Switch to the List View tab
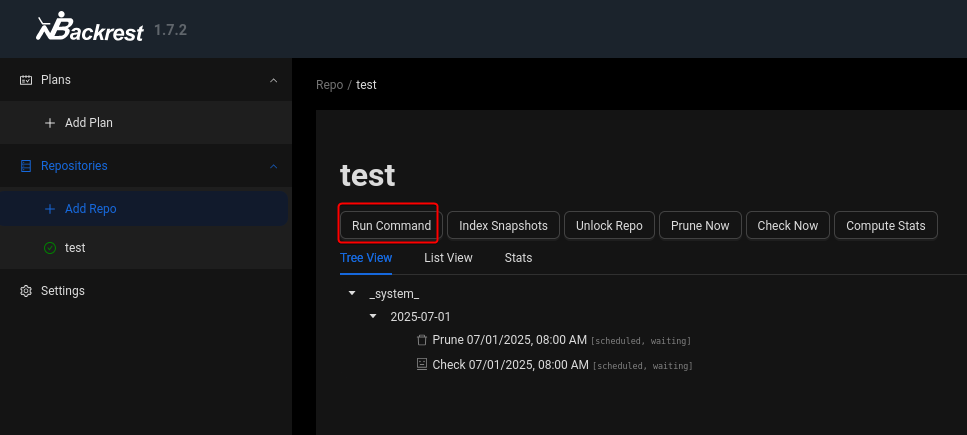The image size is (967, 435). (x=448, y=258)
